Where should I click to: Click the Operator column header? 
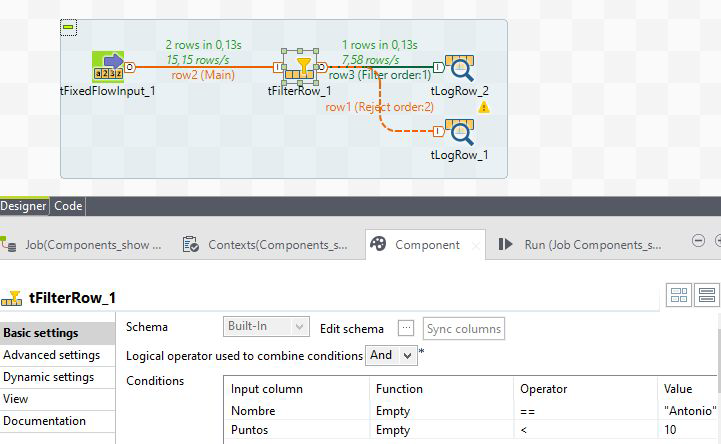[585, 389]
